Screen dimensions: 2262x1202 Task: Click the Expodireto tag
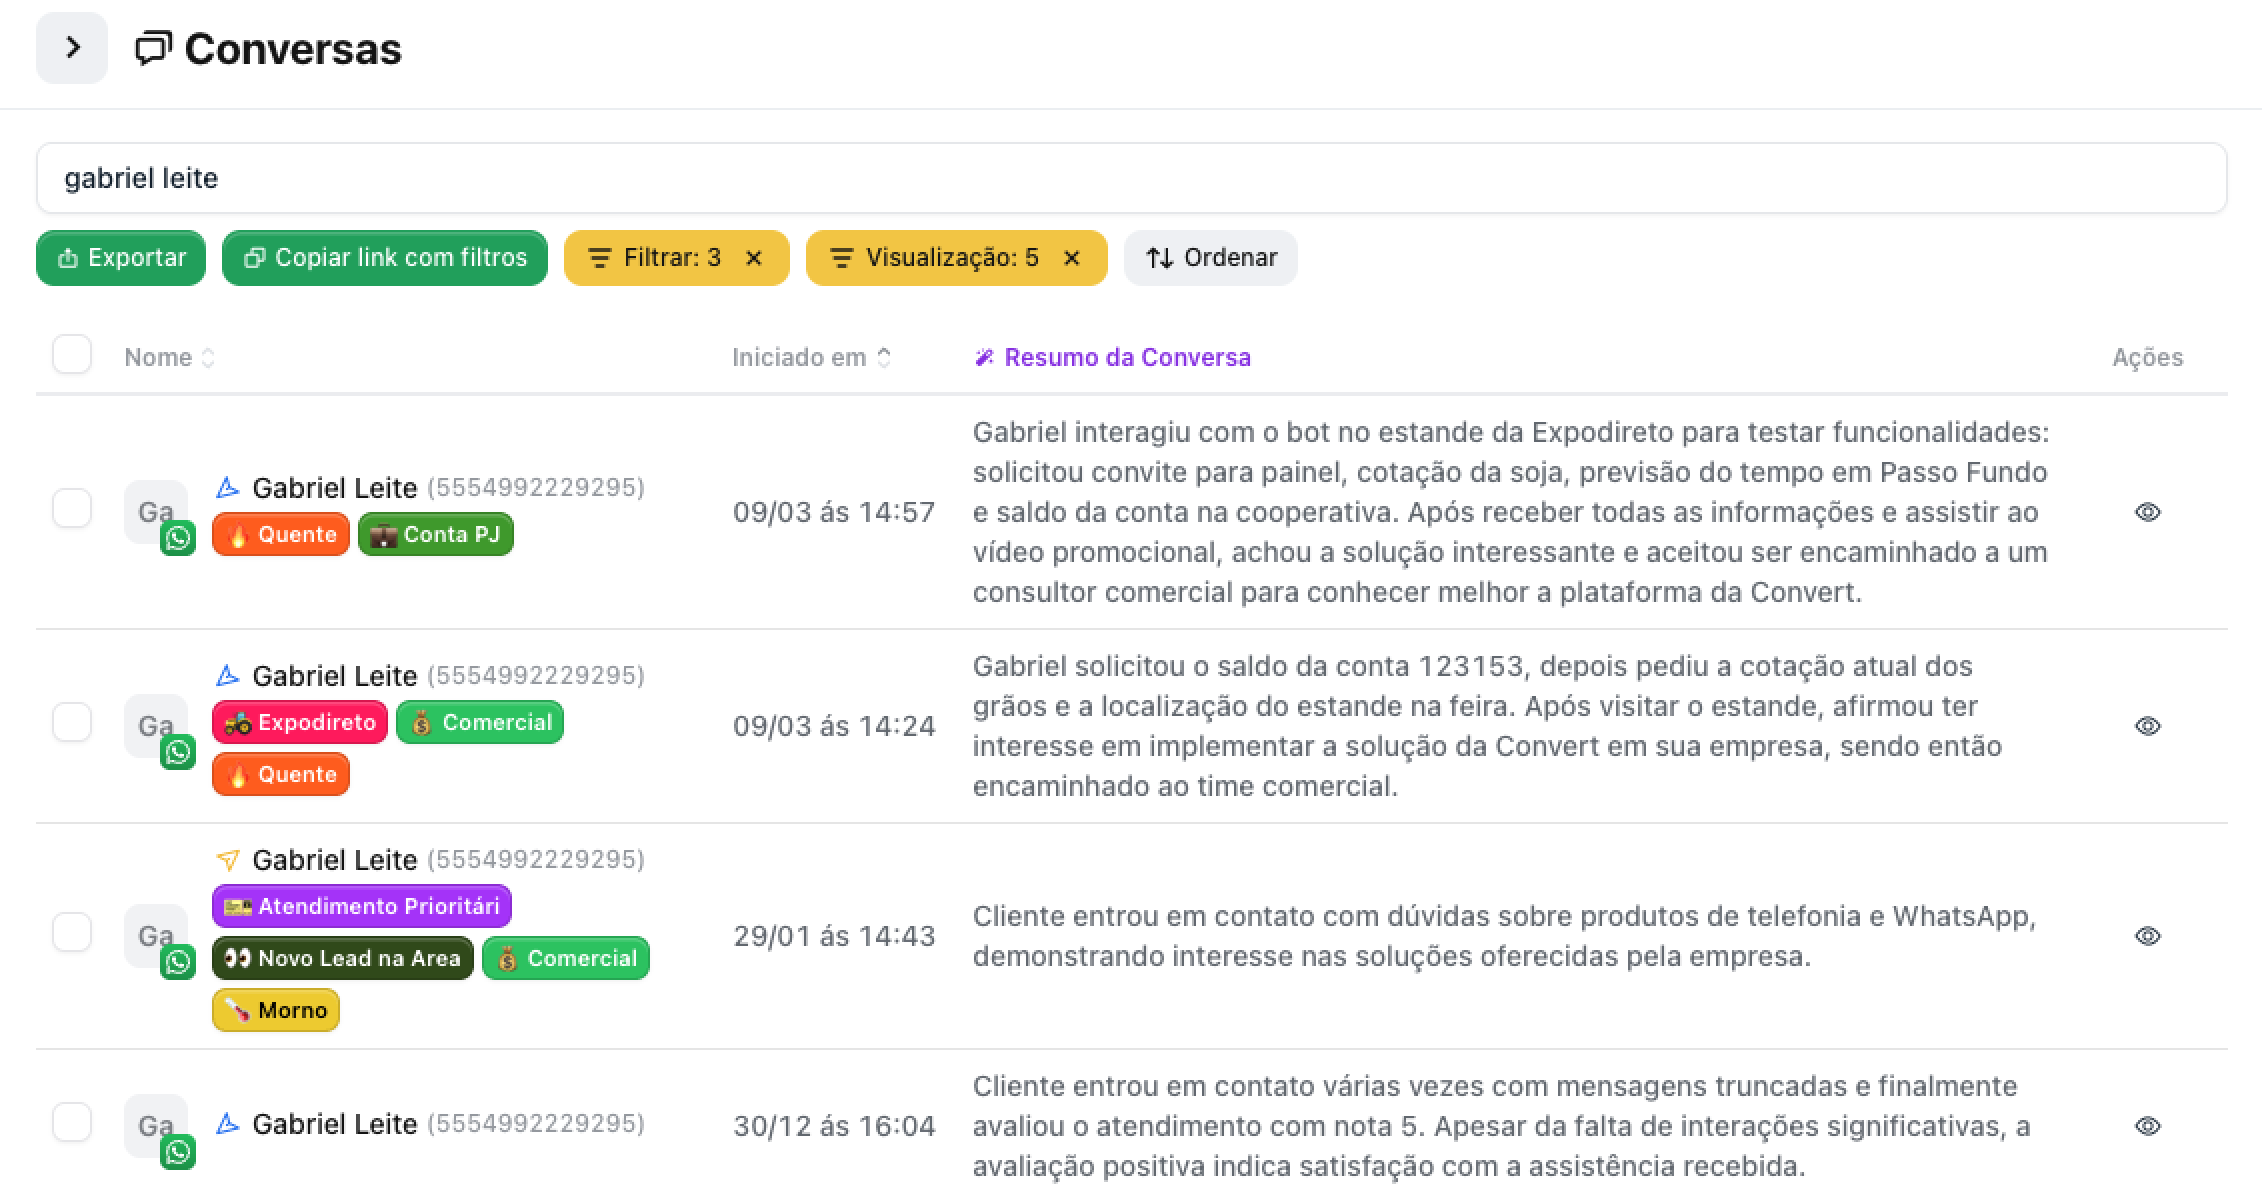click(x=300, y=722)
